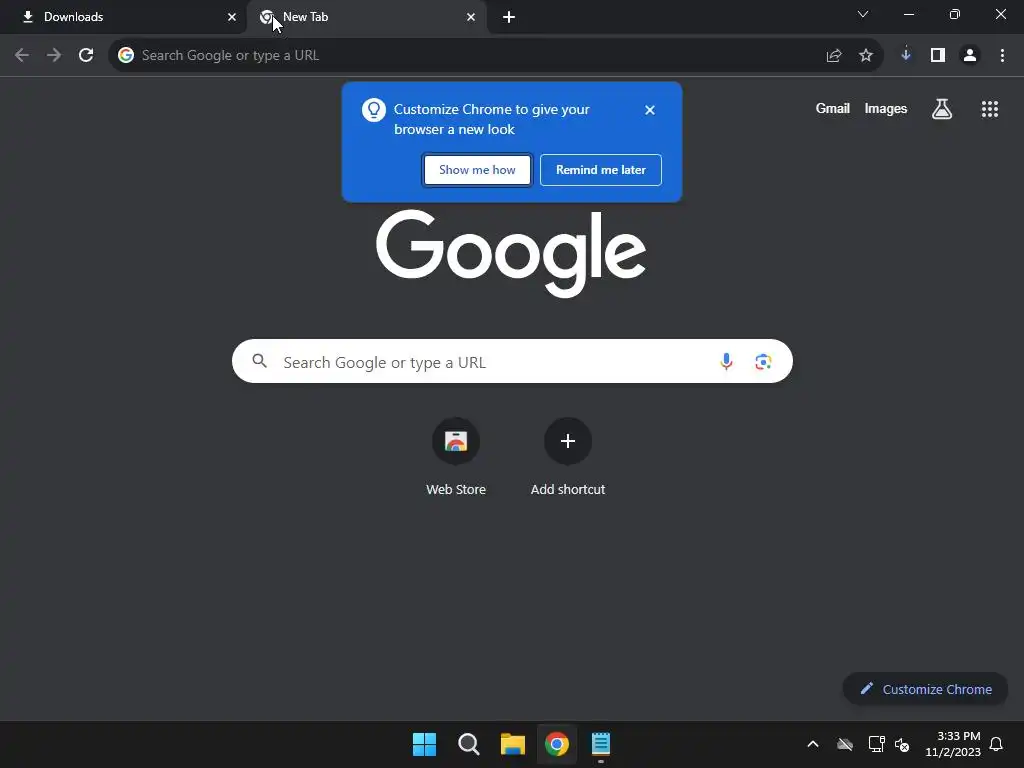
Task: Open Google apps grid
Action: 989,109
